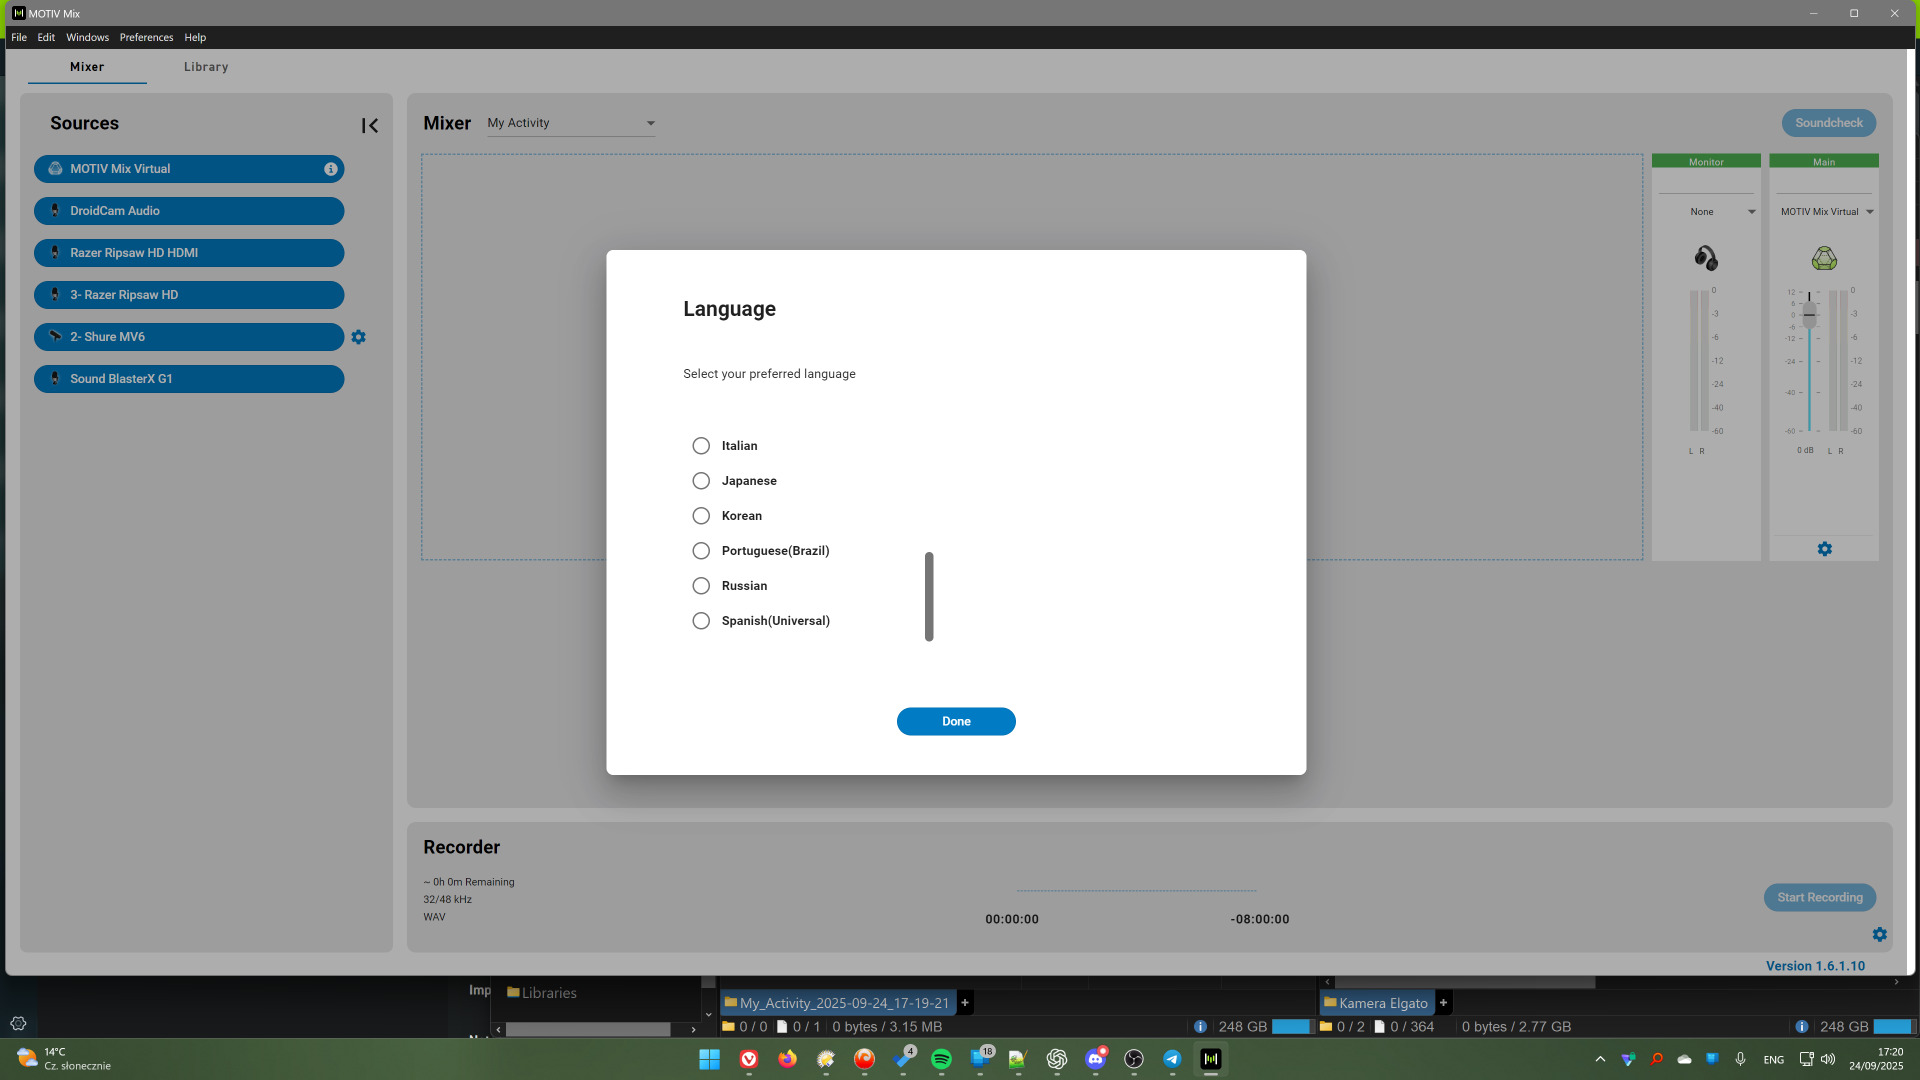
Task: Open Spotify from the taskbar
Action: [941, 1059]
